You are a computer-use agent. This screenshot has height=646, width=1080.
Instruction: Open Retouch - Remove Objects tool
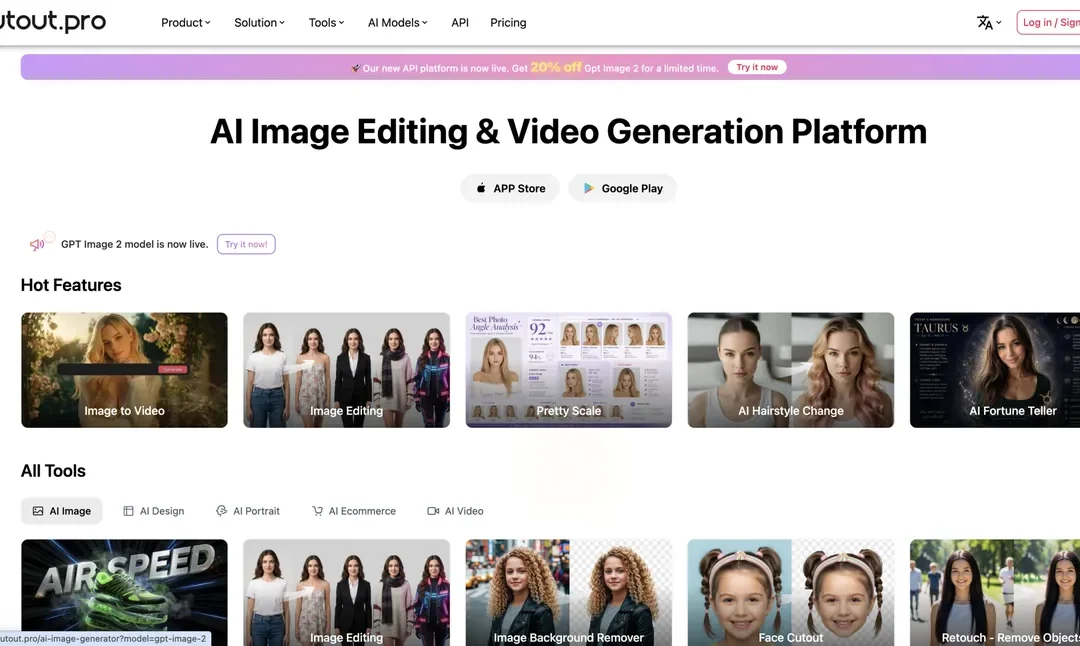[x=995, y=592]
